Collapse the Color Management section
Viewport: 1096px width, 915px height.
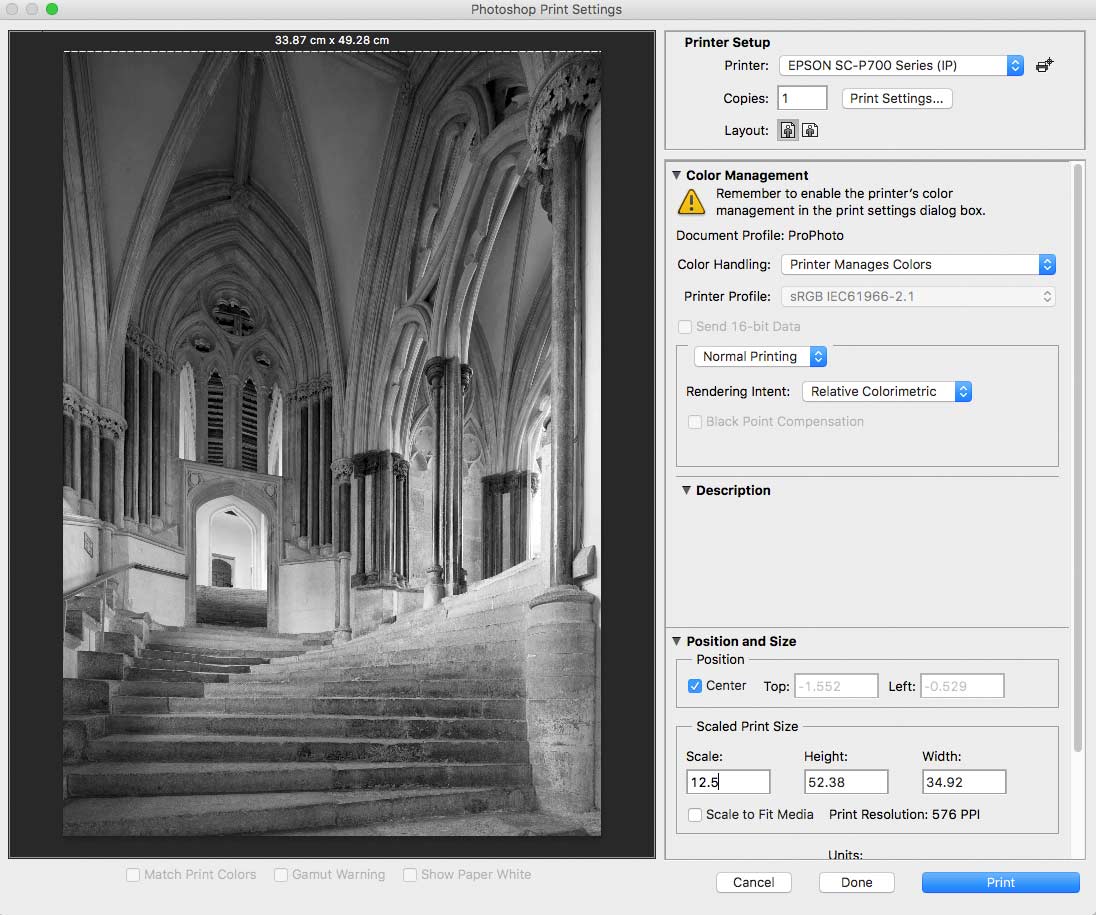click(x=677, y=175)
